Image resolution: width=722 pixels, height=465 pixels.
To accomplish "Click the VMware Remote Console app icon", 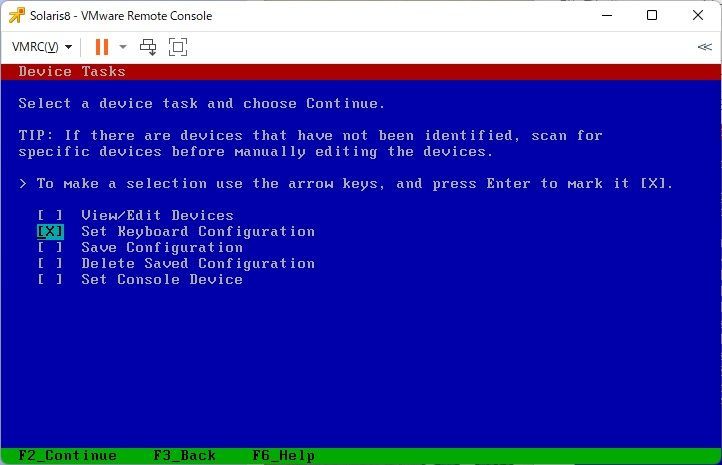I will (x=17, y=15).
